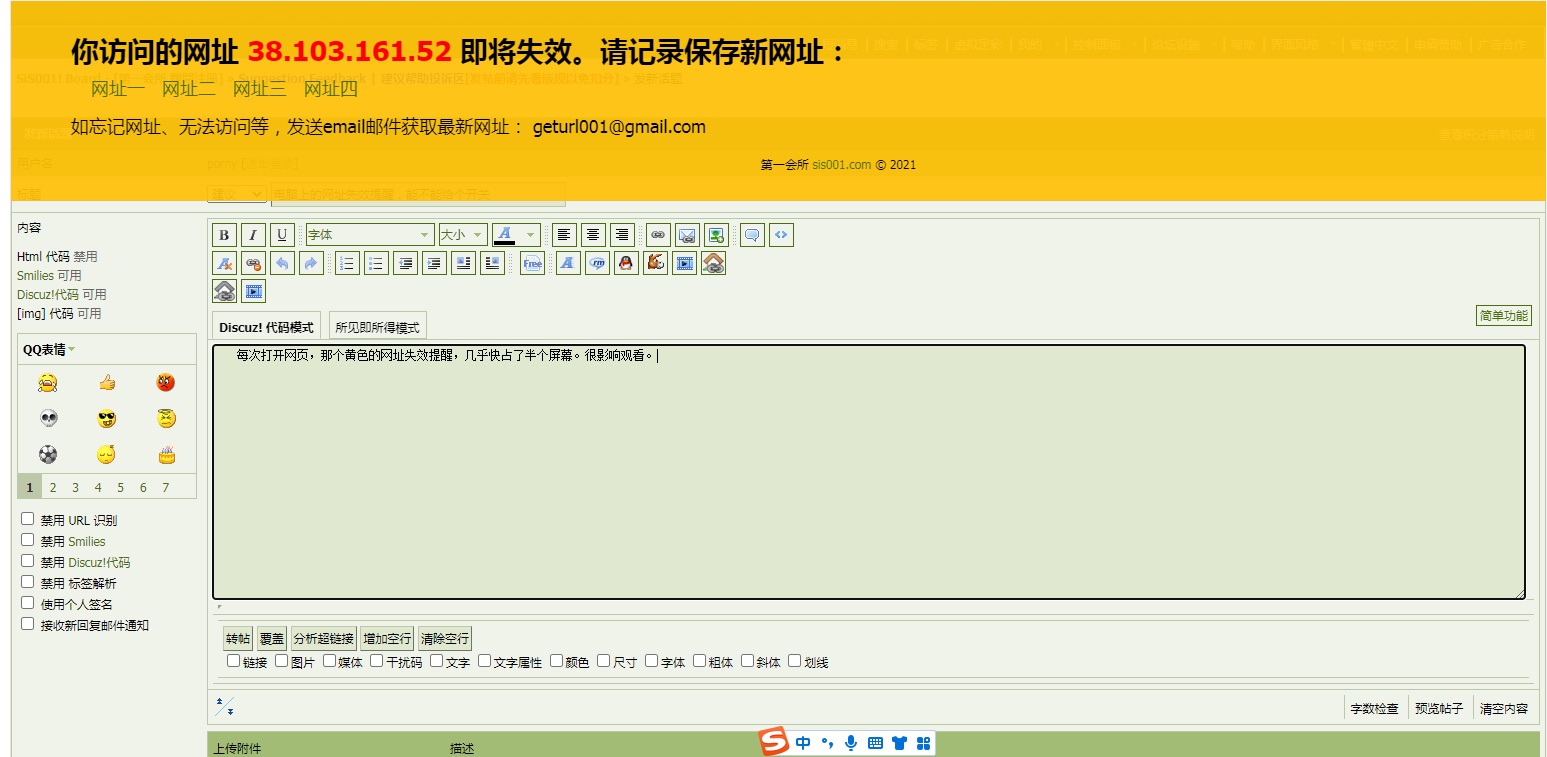Toggle bold formatting in the editor toolbar
This screenshot has height=757, width=1547.
tap(225, 235)
